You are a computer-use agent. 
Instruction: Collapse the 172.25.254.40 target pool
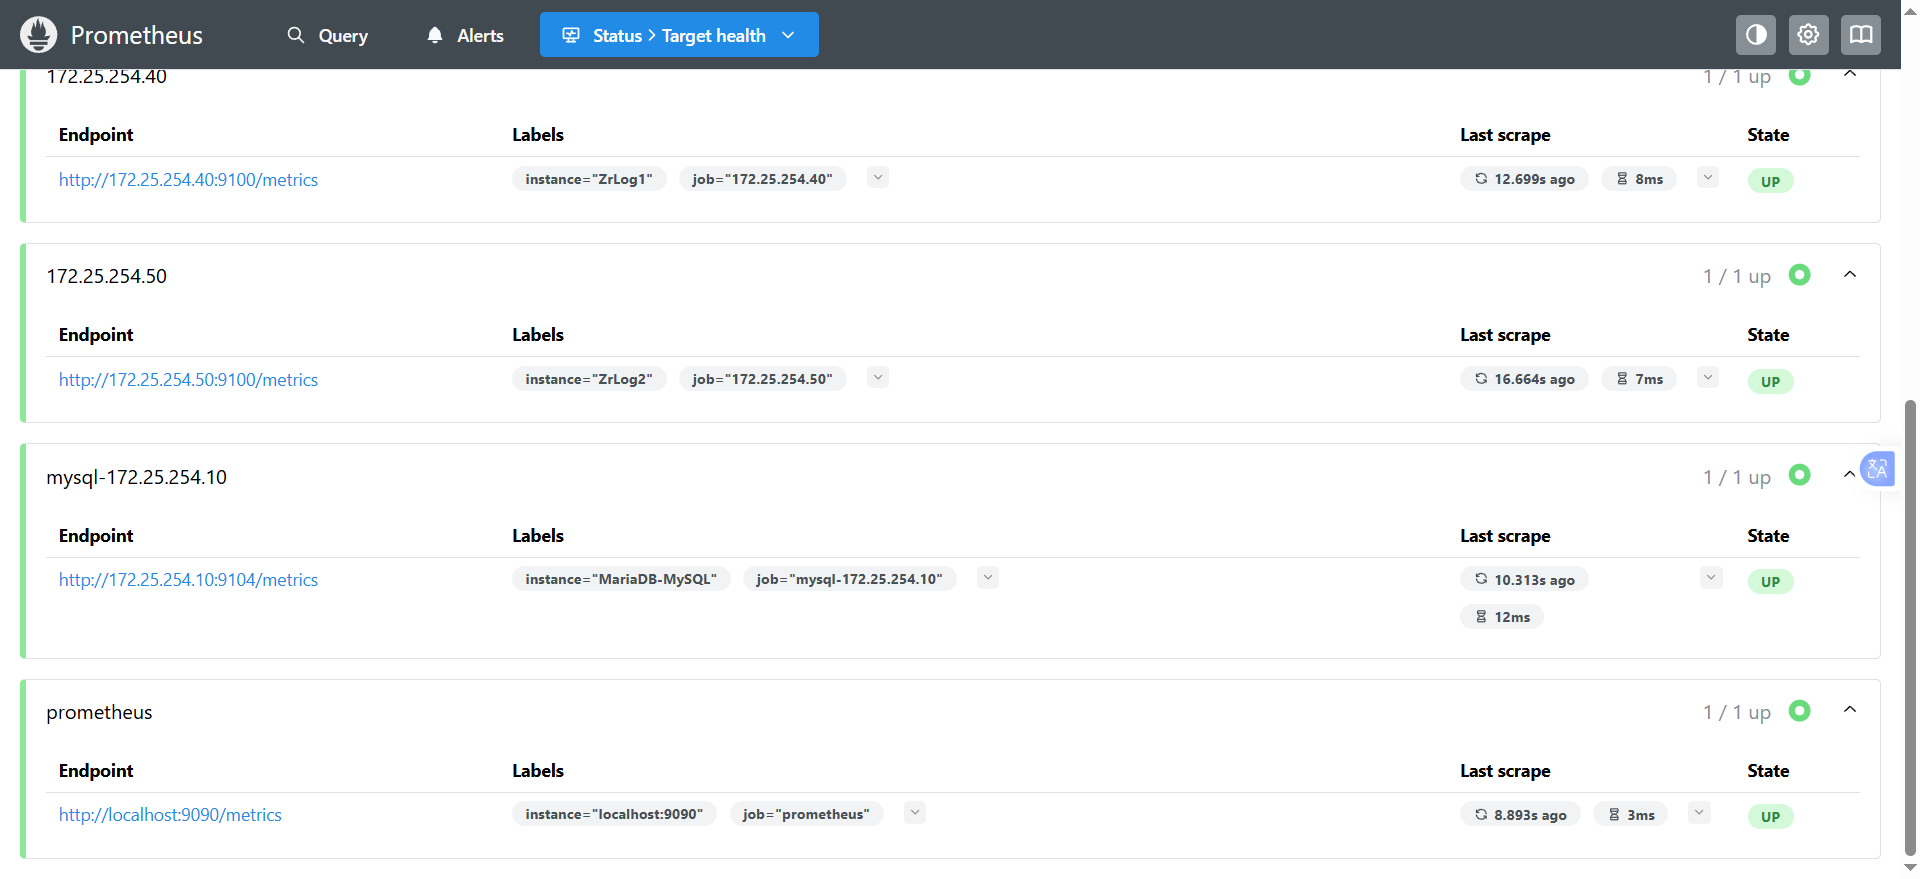click(x=1850, y=75)
